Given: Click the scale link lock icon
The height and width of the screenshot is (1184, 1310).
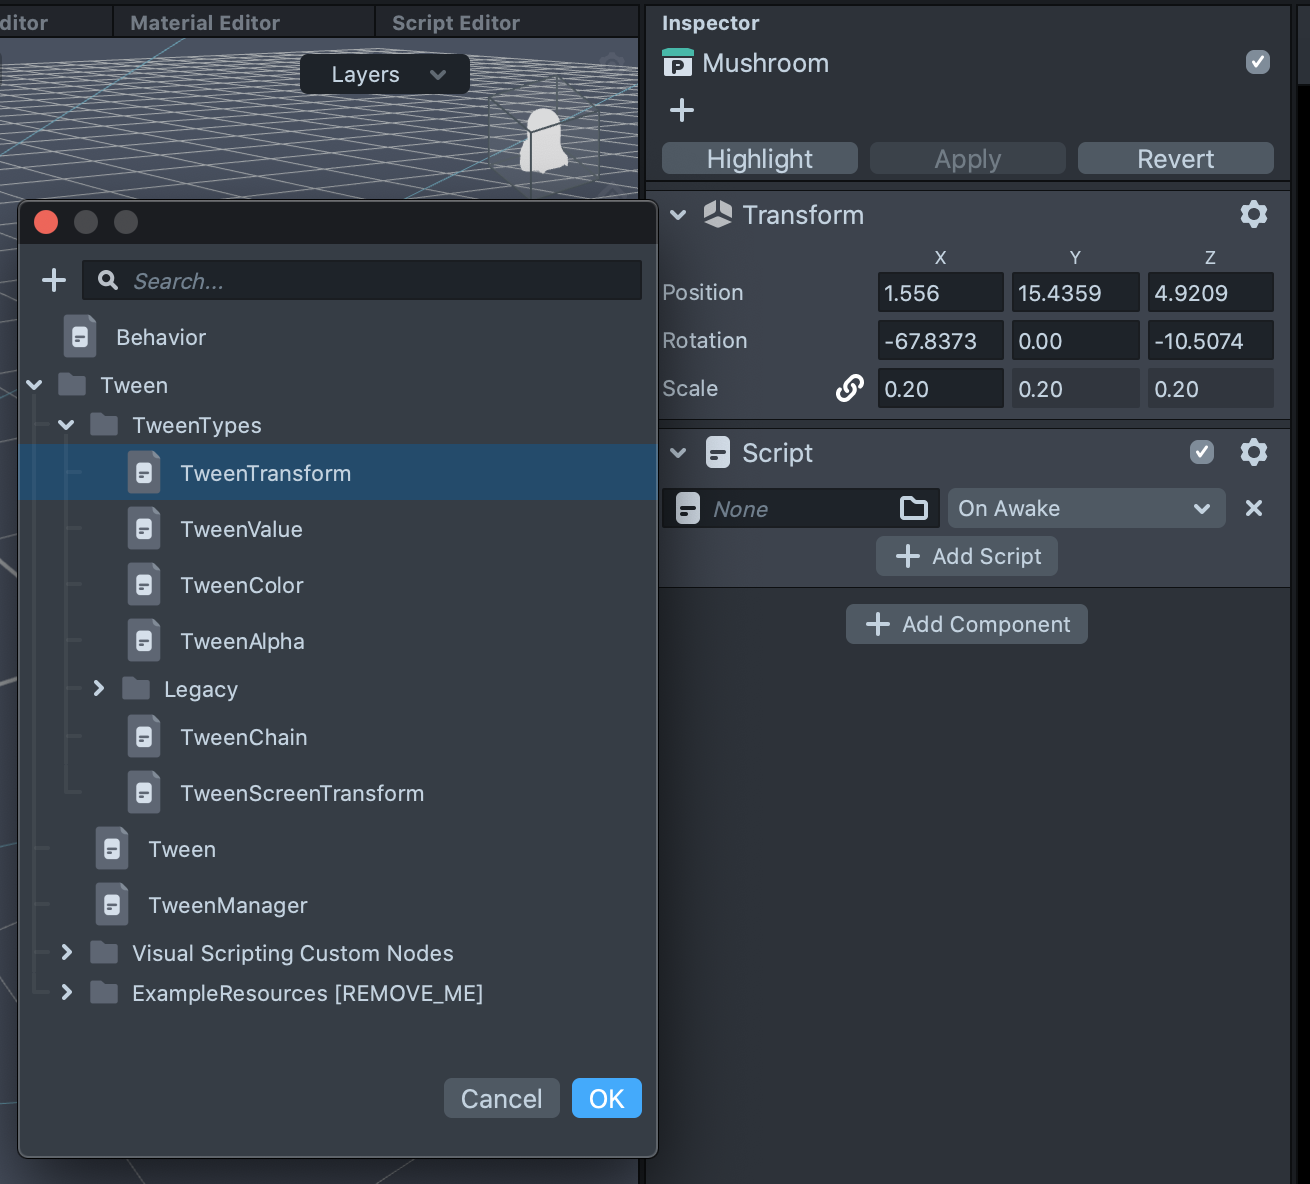Looking at the screenshot, I should click(849, 388).
